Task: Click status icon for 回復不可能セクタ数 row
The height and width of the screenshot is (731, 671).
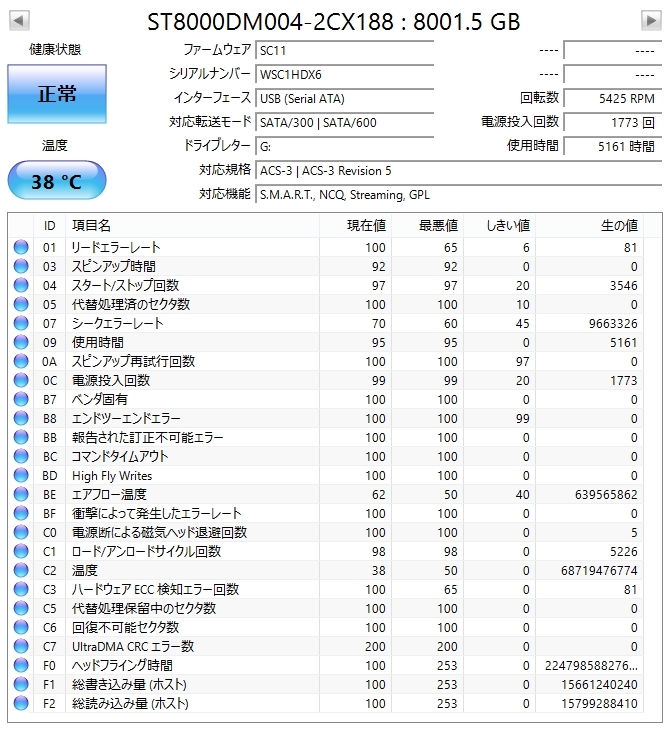Action: tap(21, 628)
